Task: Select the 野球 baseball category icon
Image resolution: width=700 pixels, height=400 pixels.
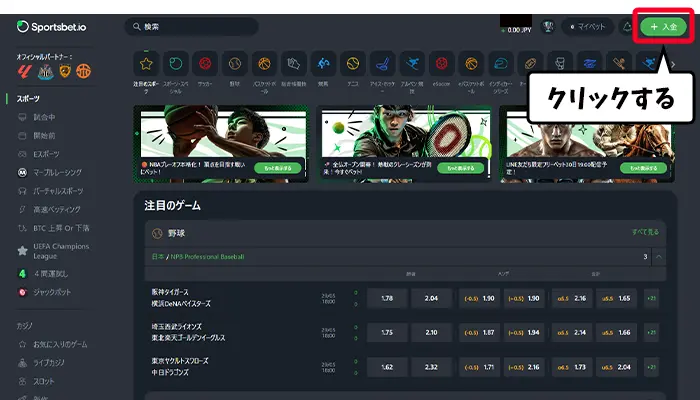Action: pos(235,64)
